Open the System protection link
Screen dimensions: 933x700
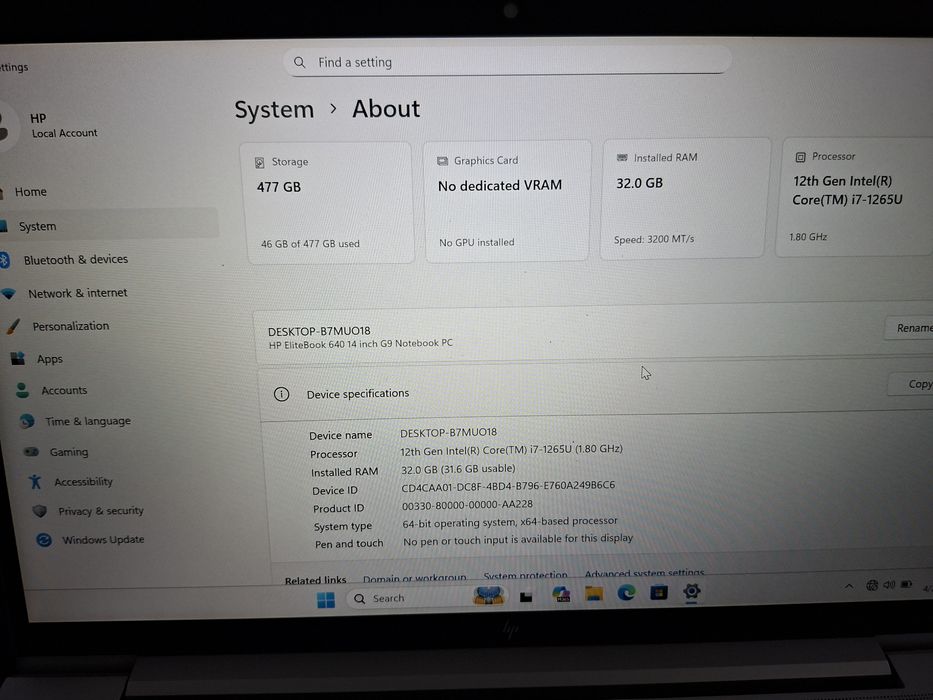[525, 576]
